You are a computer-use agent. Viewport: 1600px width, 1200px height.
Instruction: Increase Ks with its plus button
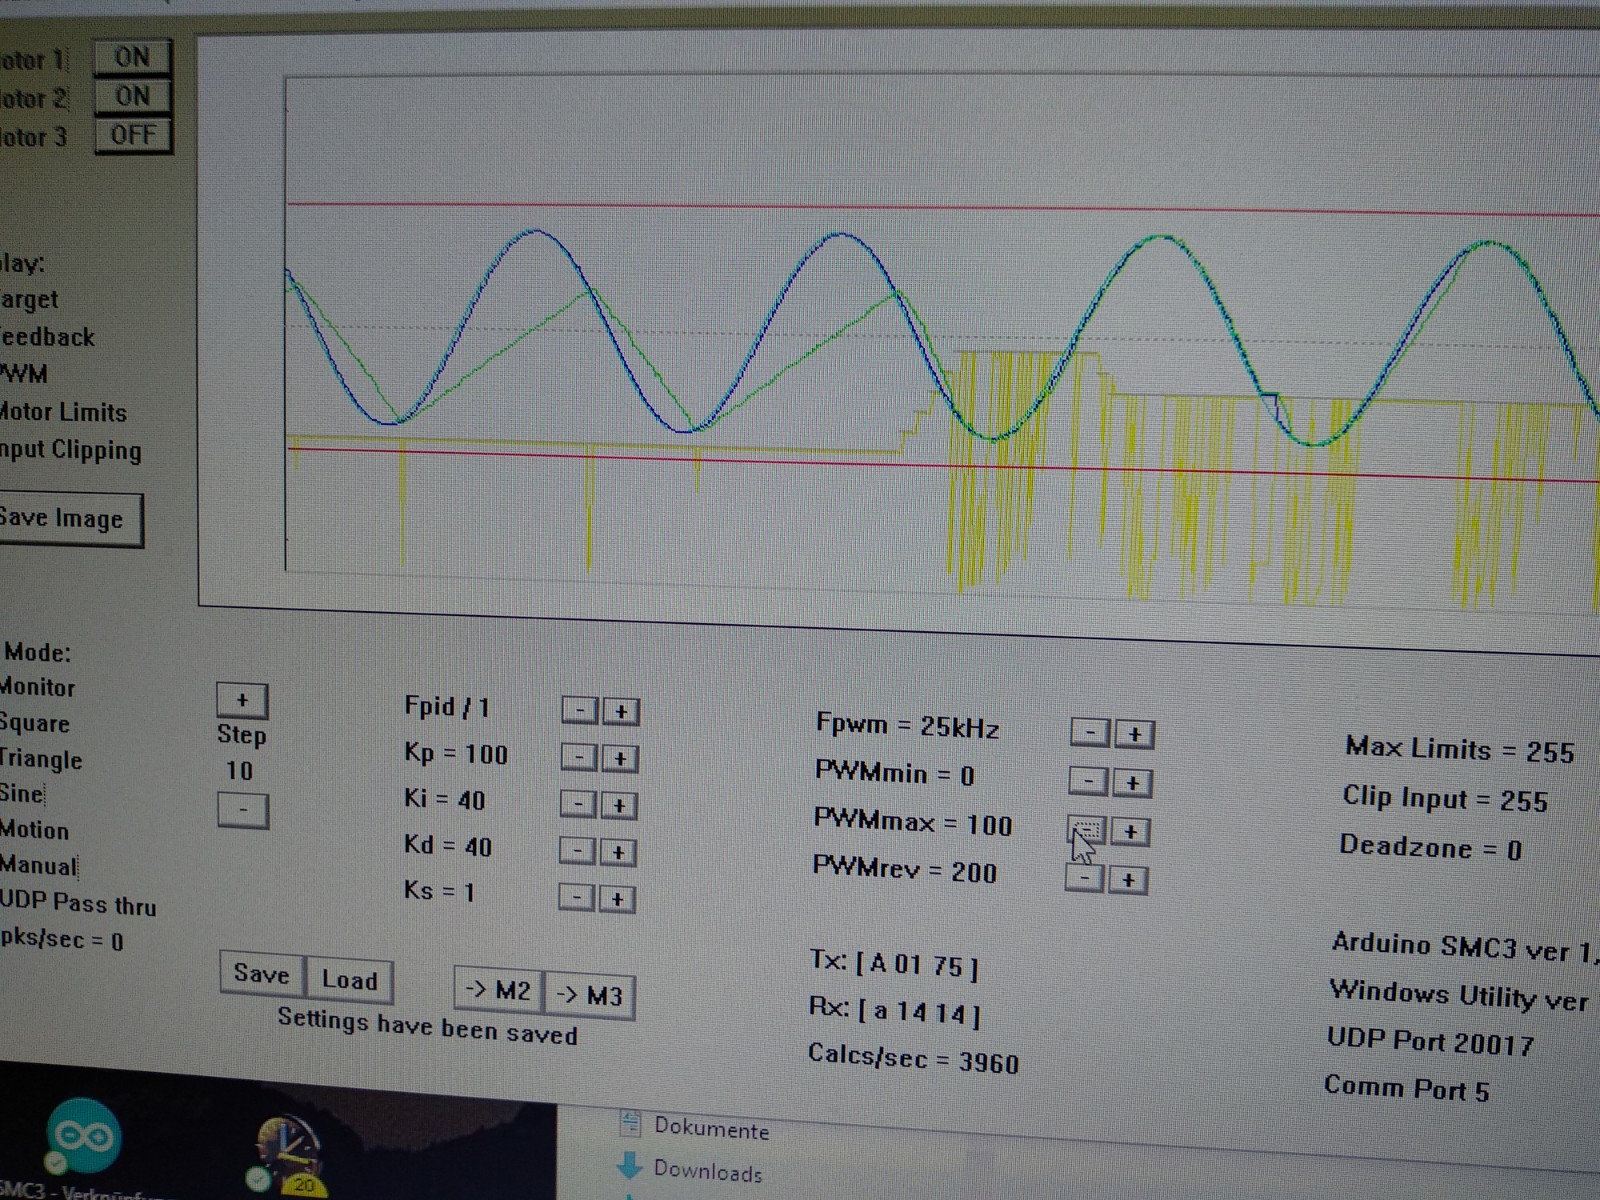[x=616, y=898]
